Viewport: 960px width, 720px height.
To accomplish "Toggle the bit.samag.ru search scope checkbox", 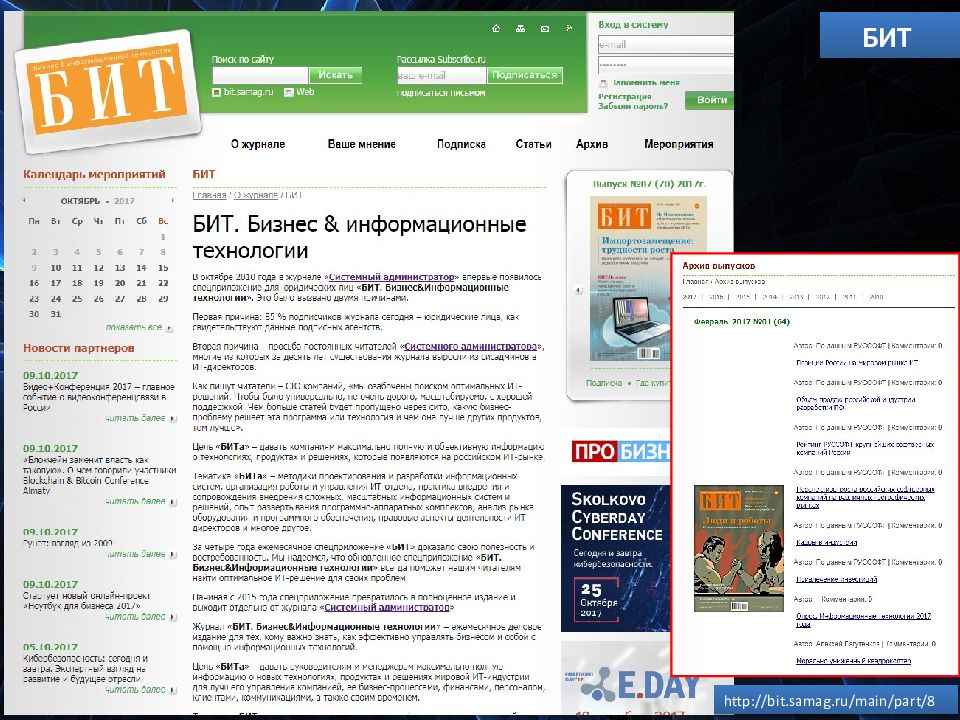I will pyautogui.click(x=216, y=92).
